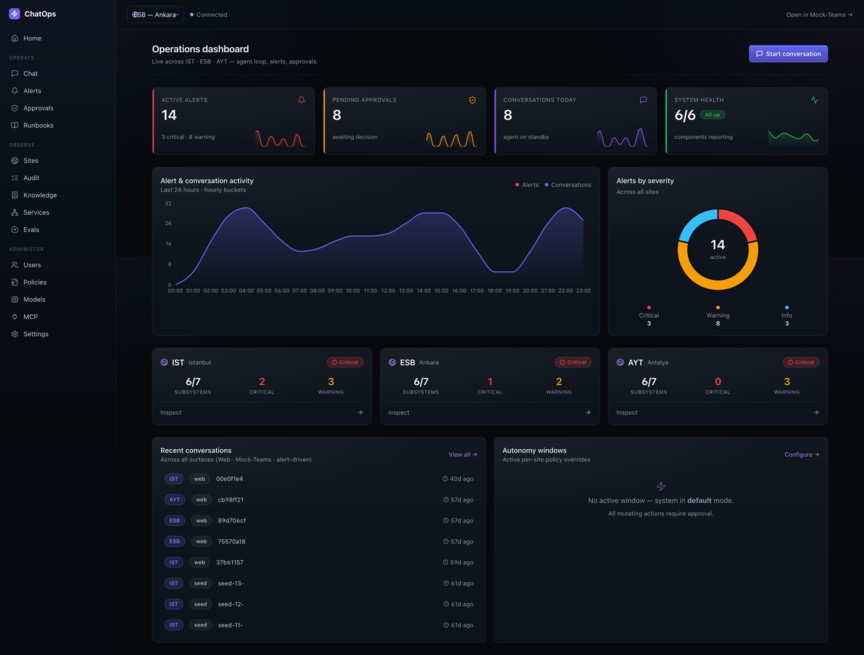Open the seed-13- conversation
Image resolution: width=864 pixels, height=655 pixels.
coord(319,584)
